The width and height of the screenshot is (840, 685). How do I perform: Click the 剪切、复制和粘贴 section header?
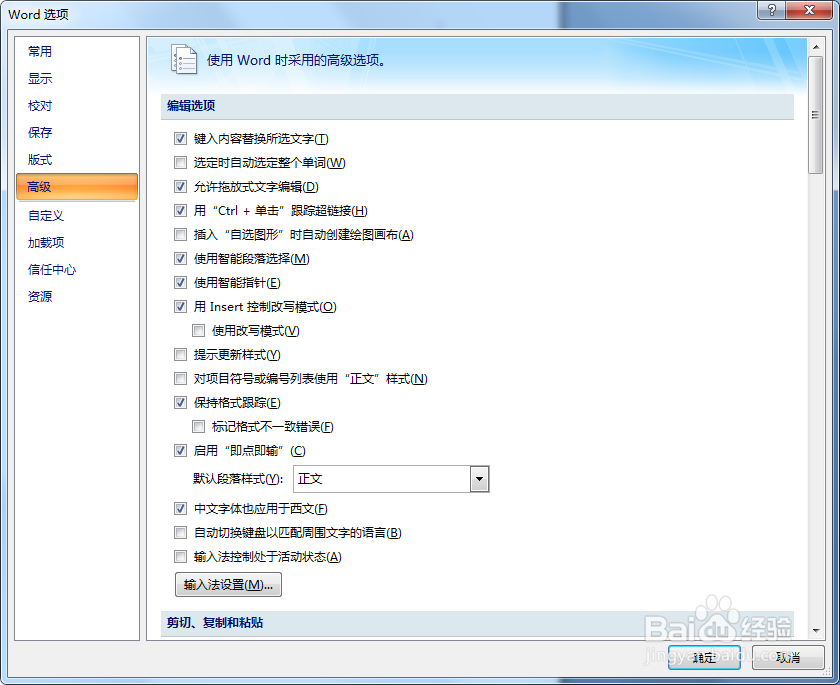click(x=477, y=622)
